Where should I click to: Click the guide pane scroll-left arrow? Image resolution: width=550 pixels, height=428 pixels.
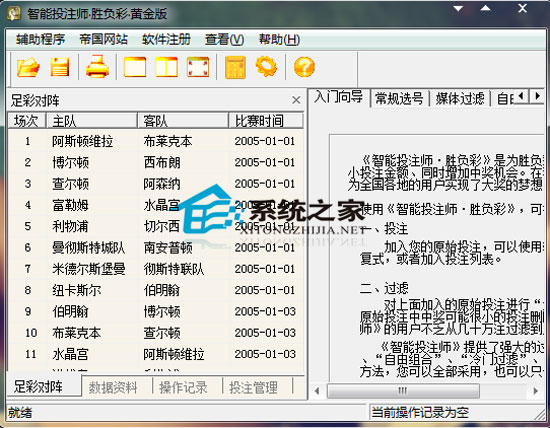(x=317, y=390)
